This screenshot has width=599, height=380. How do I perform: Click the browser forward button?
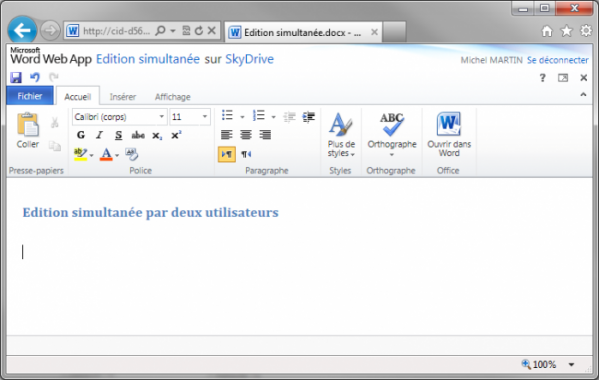[x=50, y=31]
